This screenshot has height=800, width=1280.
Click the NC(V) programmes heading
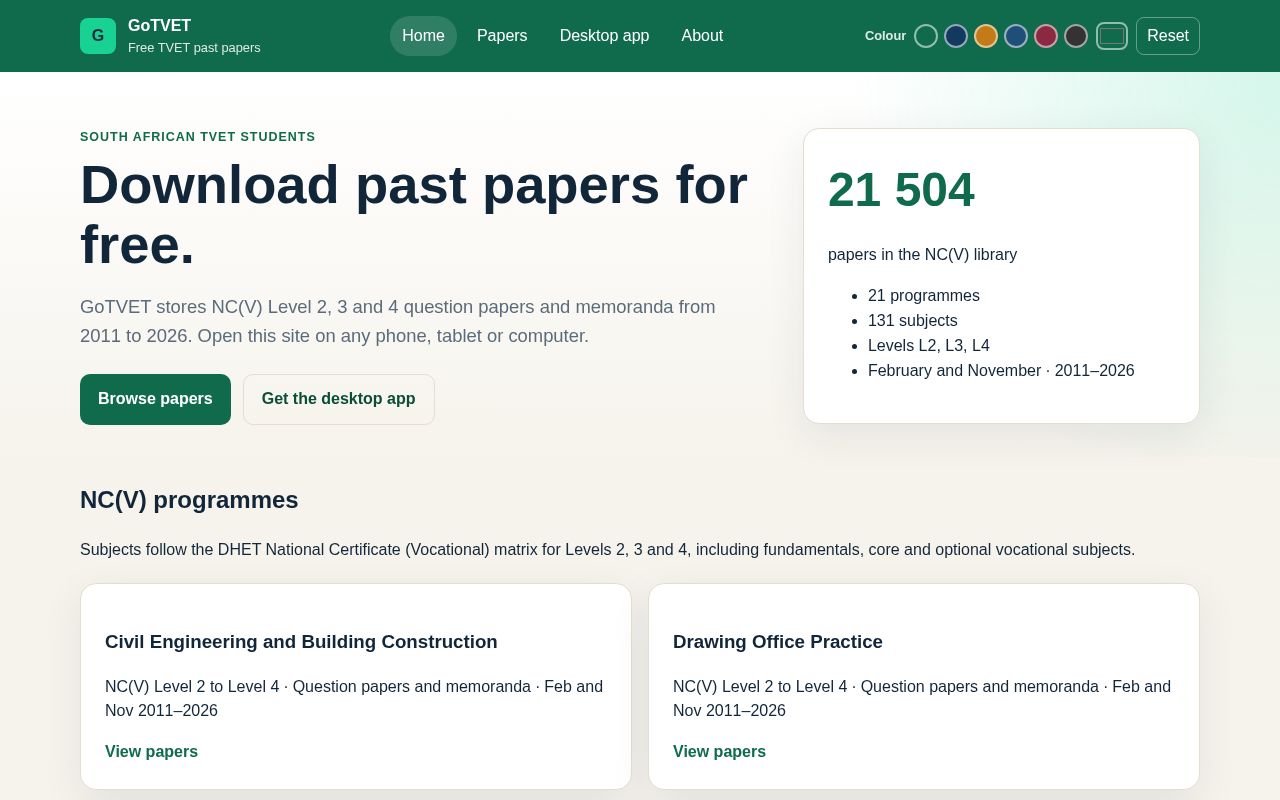(189, 500)
